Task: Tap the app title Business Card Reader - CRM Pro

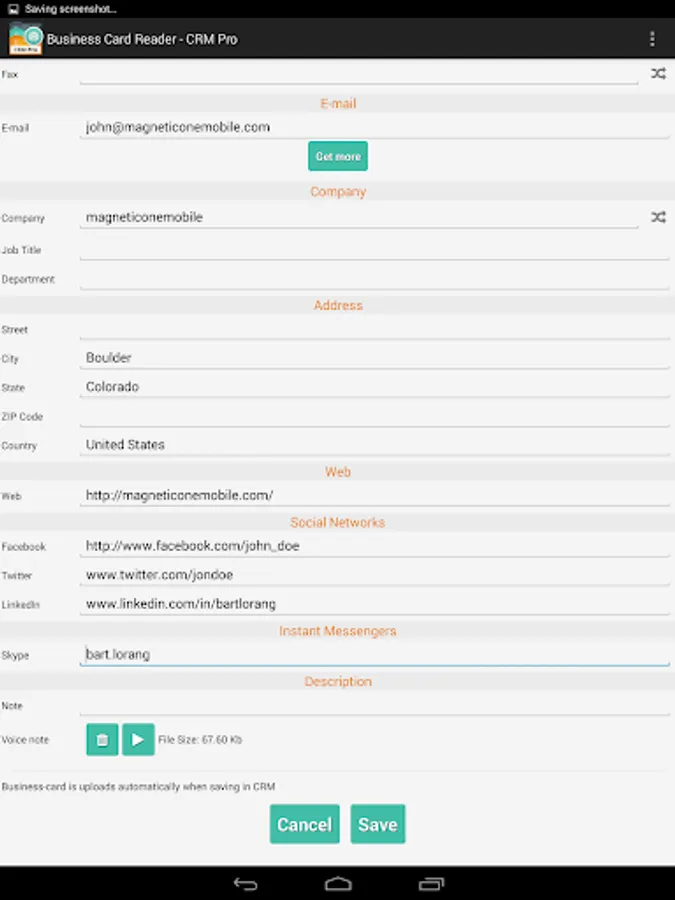Action: [142, 39]
